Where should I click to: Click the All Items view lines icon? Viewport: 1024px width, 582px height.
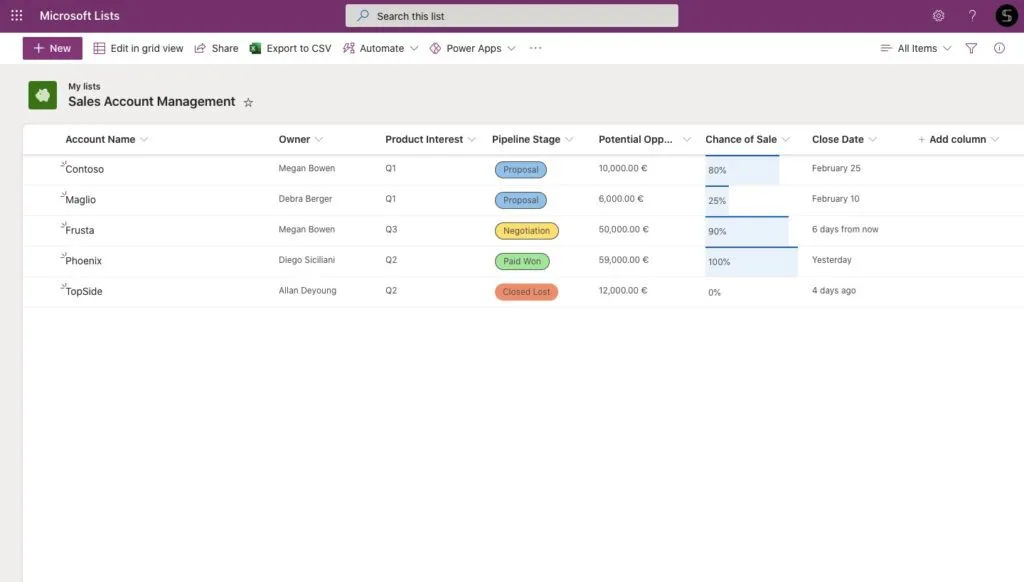pyautogui.click(x=886, y=48)
